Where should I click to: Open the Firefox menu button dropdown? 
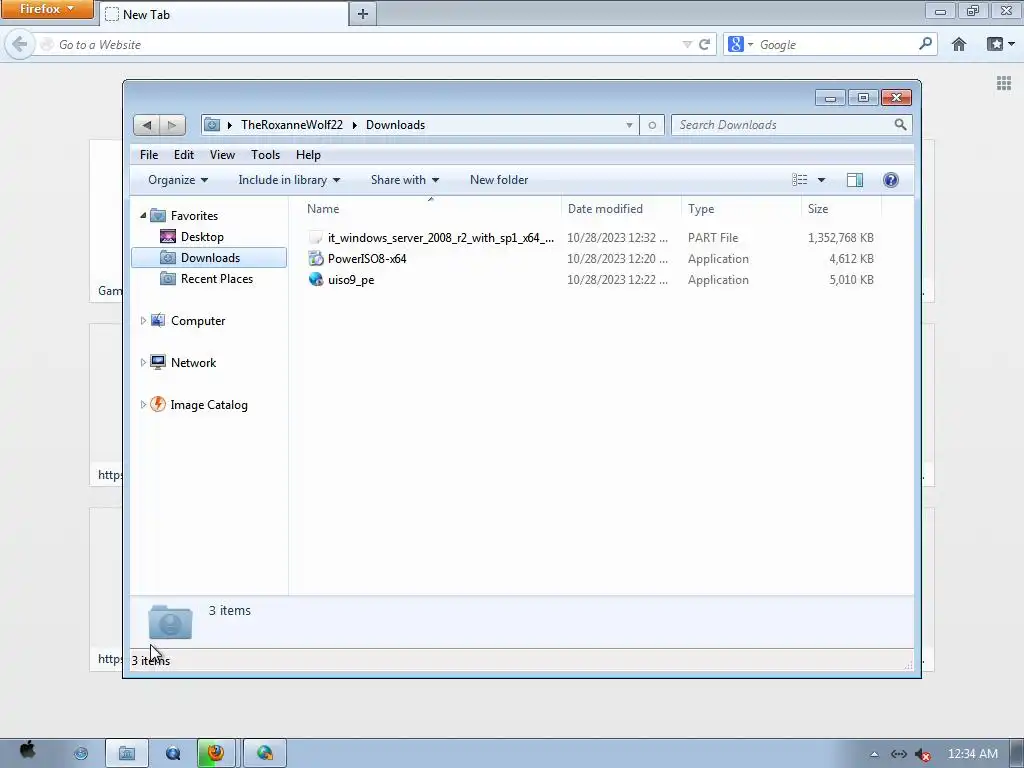point(47,9)
